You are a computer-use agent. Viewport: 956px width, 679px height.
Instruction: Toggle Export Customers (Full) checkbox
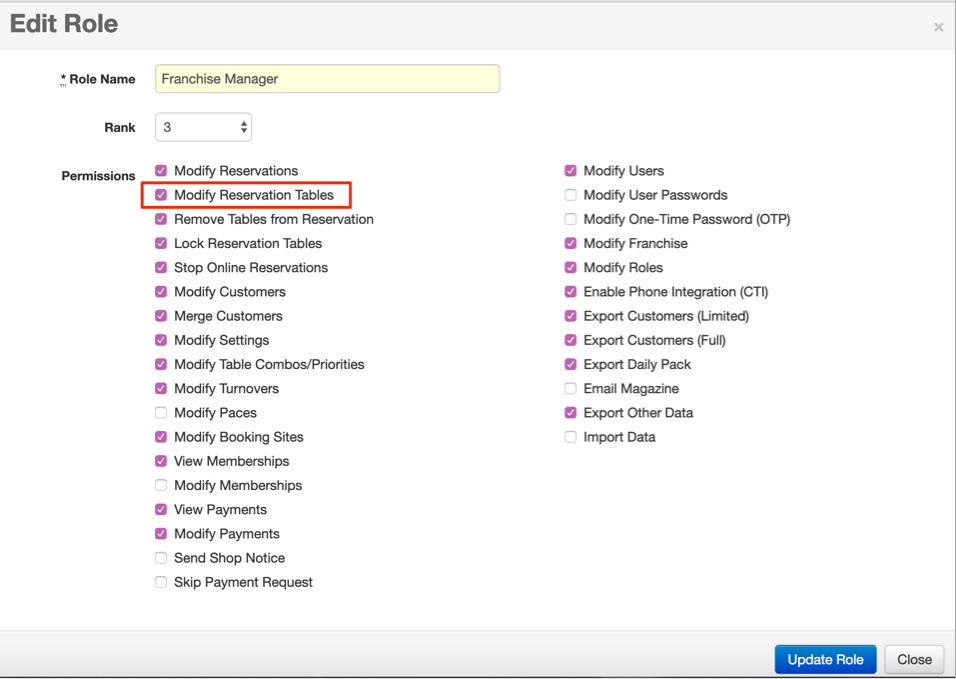(x=571, y=340)
